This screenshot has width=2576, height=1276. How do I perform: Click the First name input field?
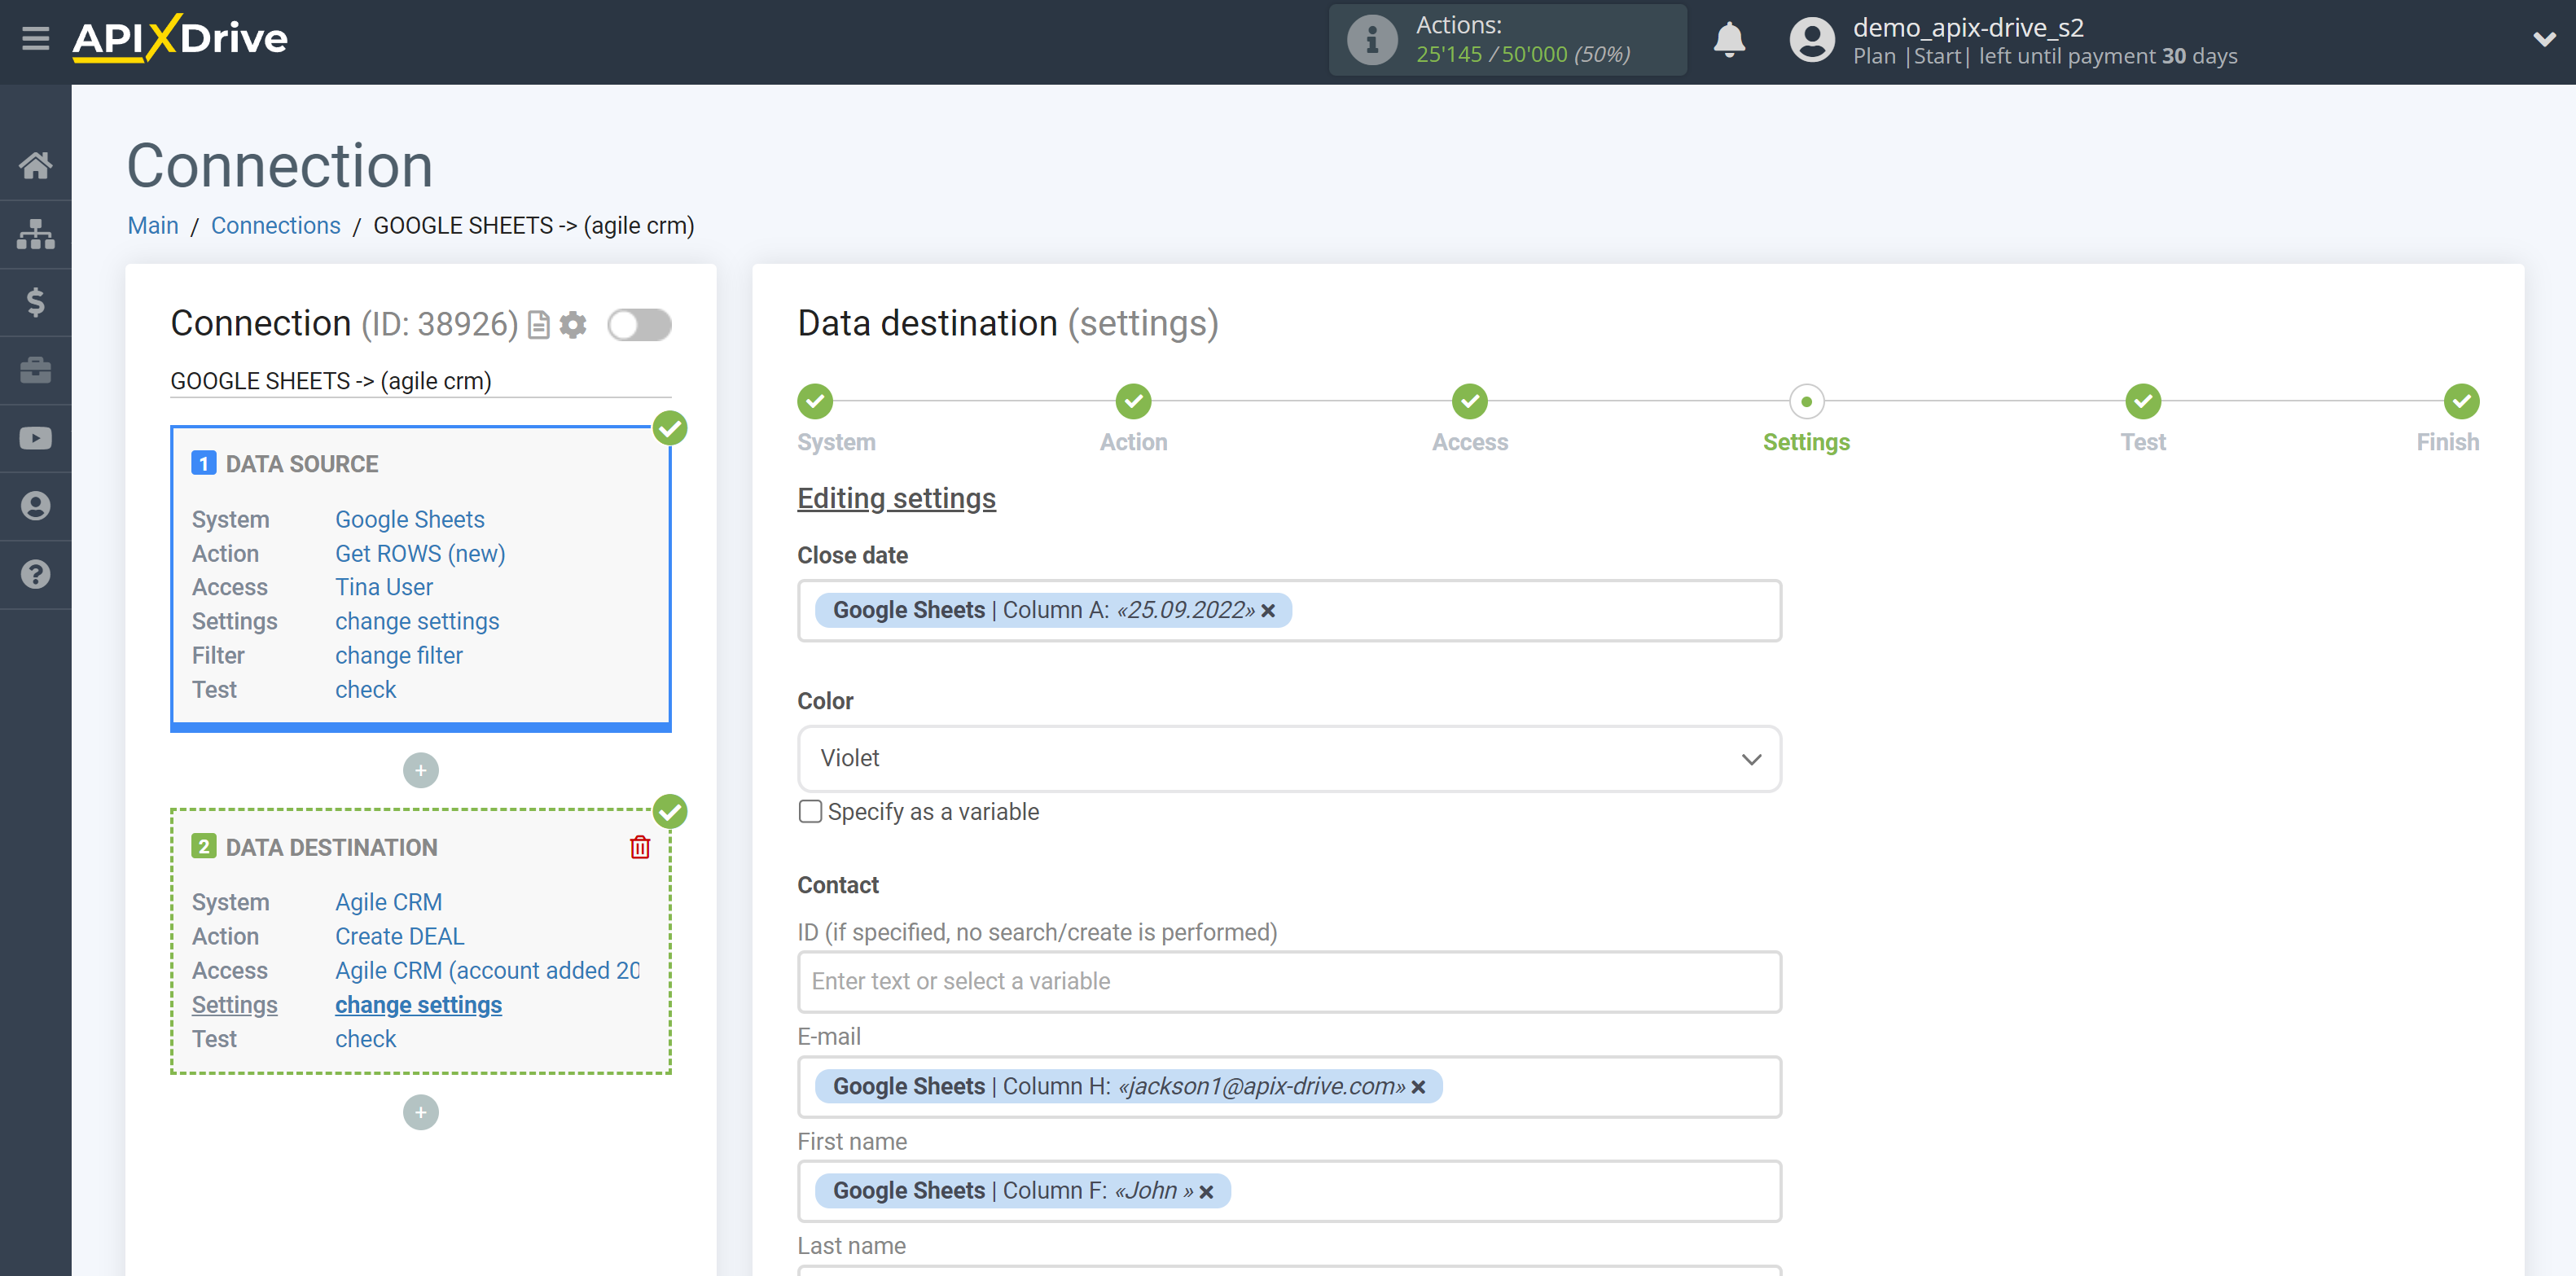point(1289,1192)
